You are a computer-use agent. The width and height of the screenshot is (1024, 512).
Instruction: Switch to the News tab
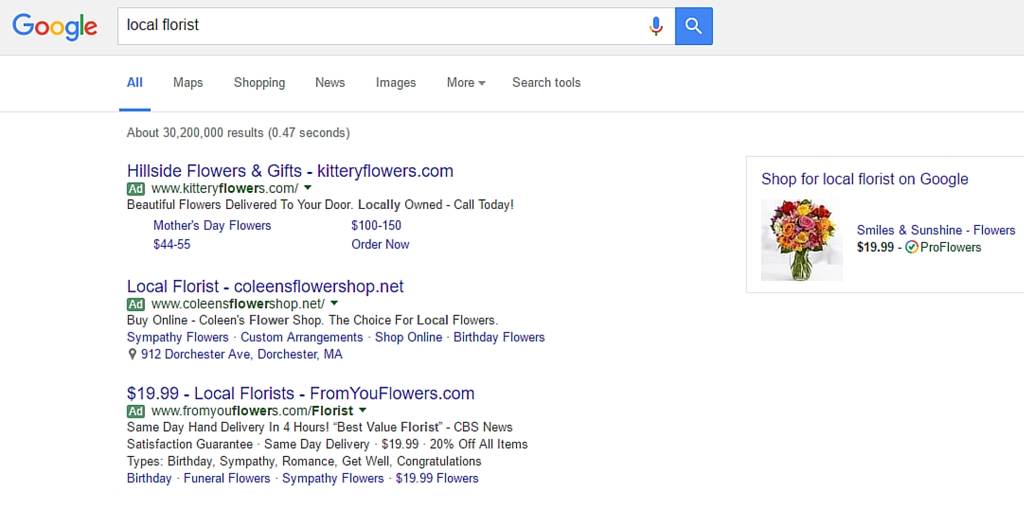(330, 83)
